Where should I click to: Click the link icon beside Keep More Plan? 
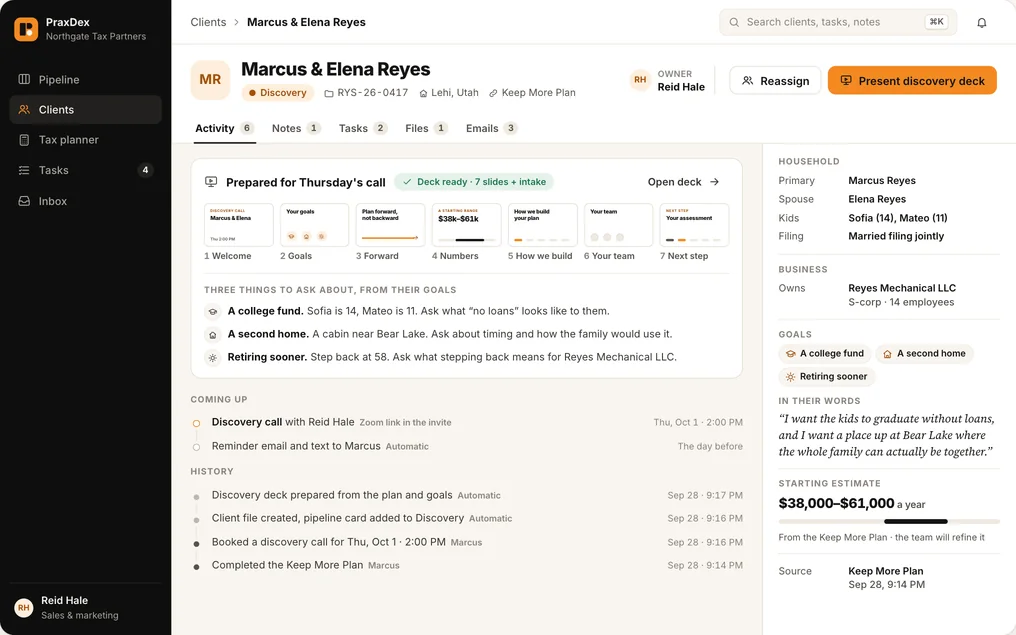pos(493,93)
